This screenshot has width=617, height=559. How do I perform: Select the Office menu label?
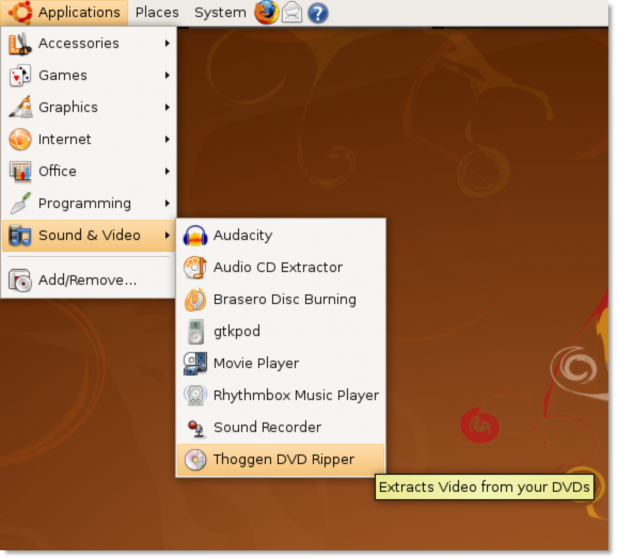[57, 172]
